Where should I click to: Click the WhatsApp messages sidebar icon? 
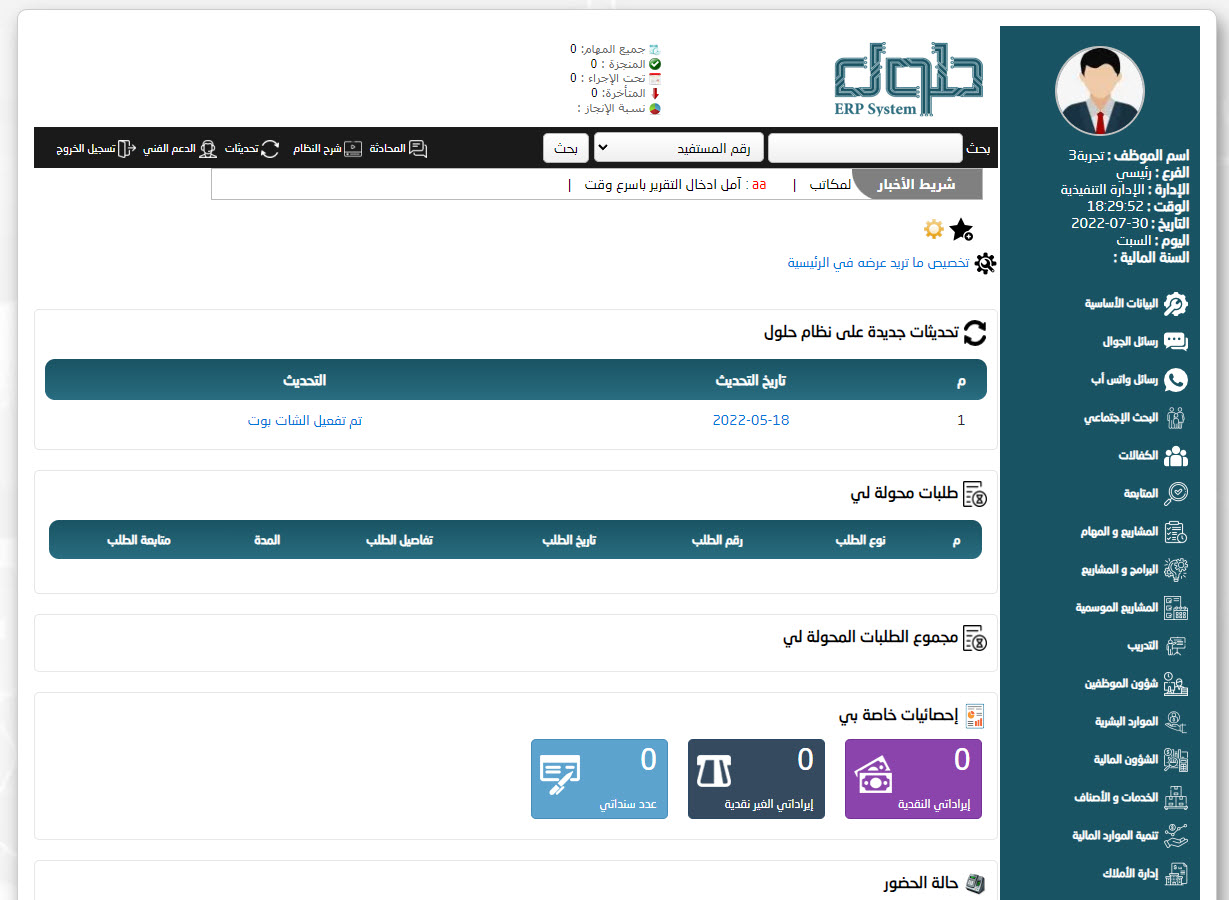click(1176, 379)
